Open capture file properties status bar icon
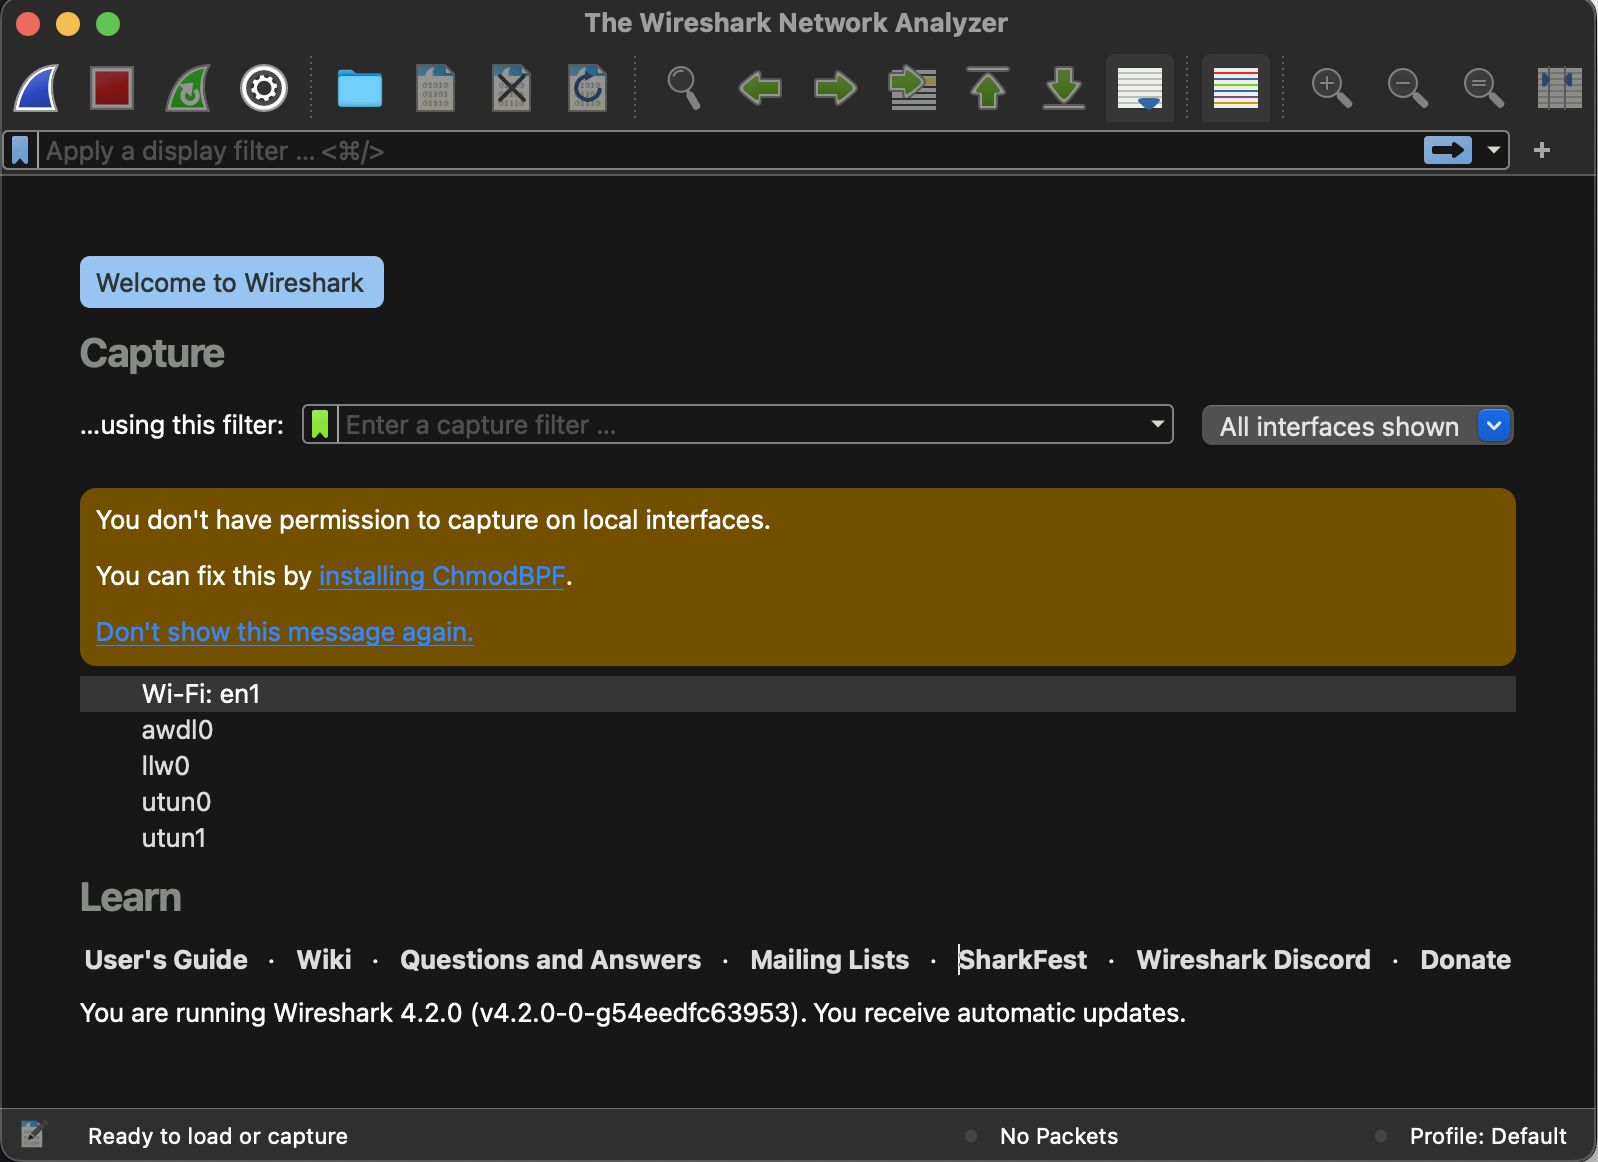Image resolution: width=1598 pixels, height=1162 pixels. (x=33, y=1134)
